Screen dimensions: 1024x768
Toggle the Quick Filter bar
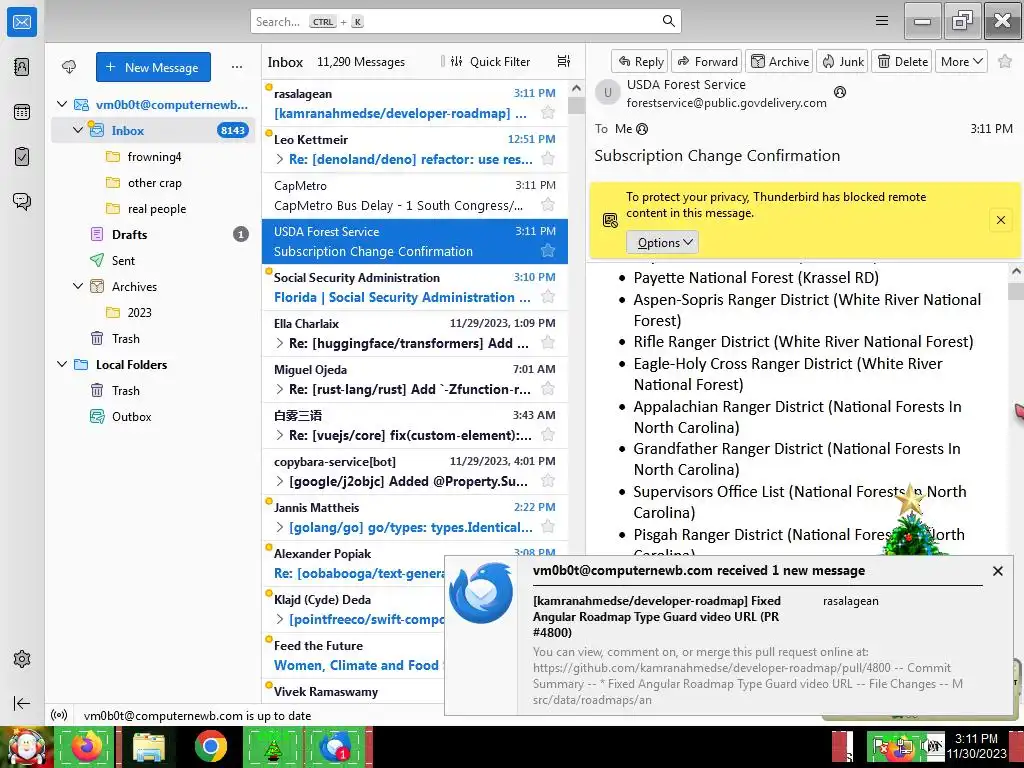[490, 61]
